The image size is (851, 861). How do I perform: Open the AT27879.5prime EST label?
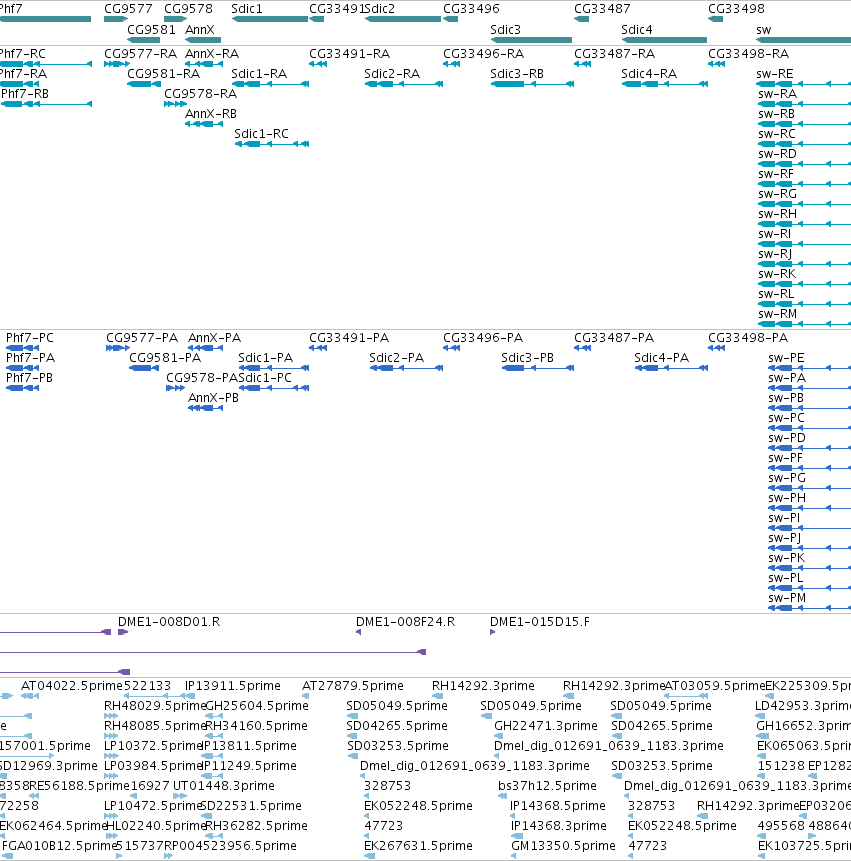click(353, 686)
